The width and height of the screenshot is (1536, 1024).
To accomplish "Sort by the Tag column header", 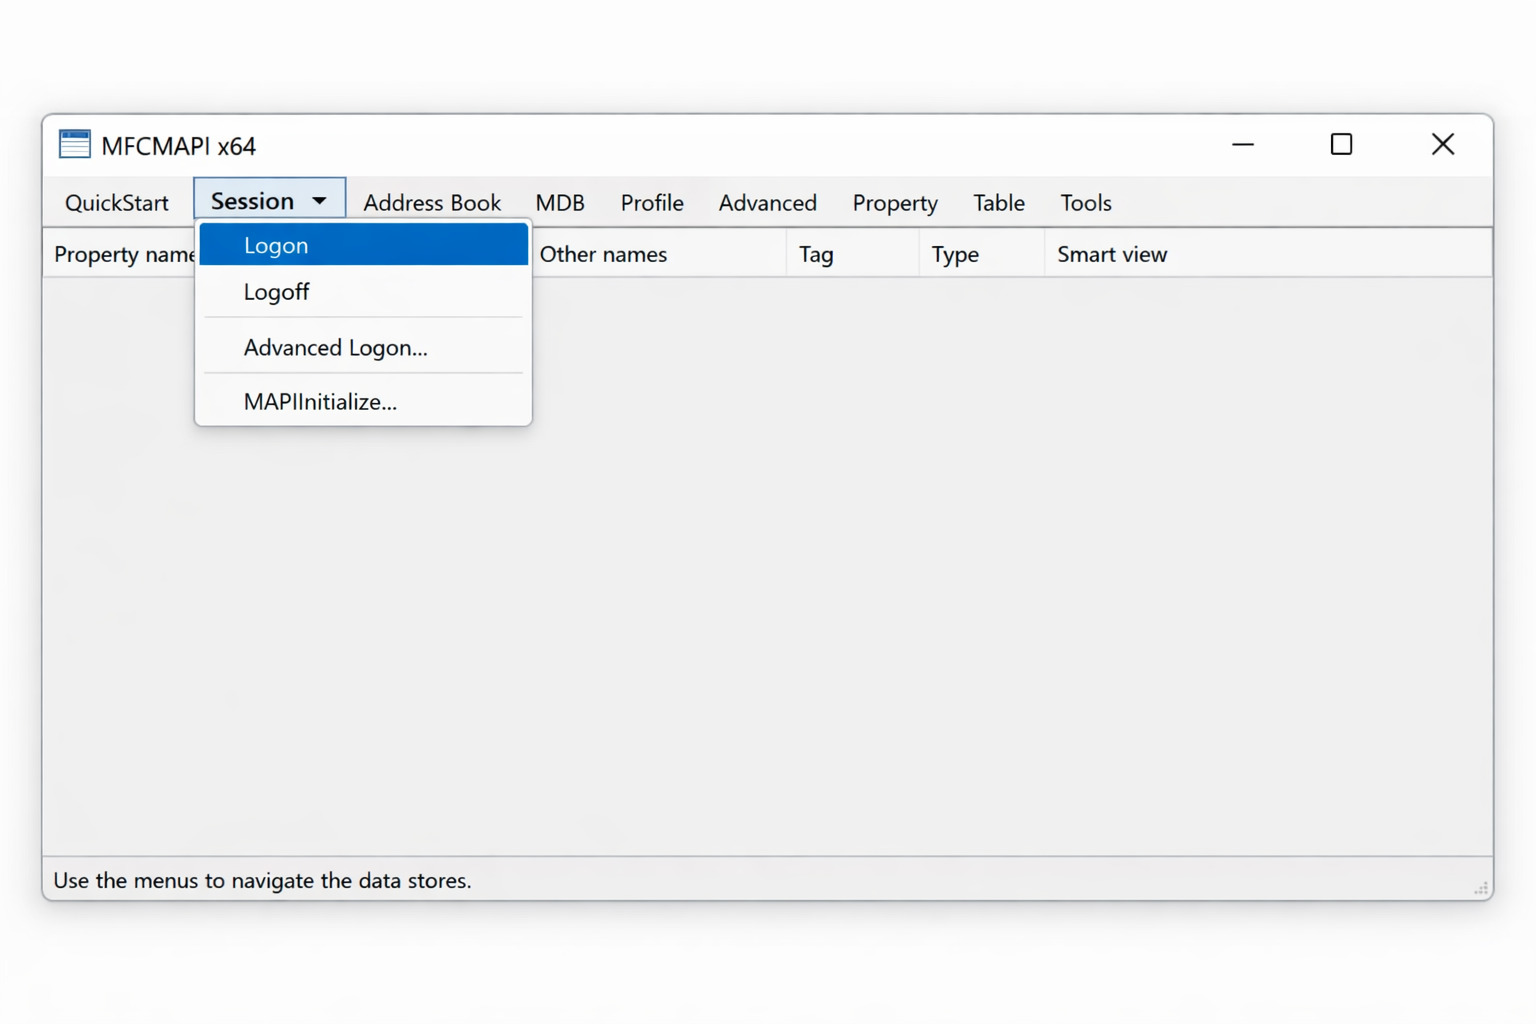I will [x=816, y=254].
